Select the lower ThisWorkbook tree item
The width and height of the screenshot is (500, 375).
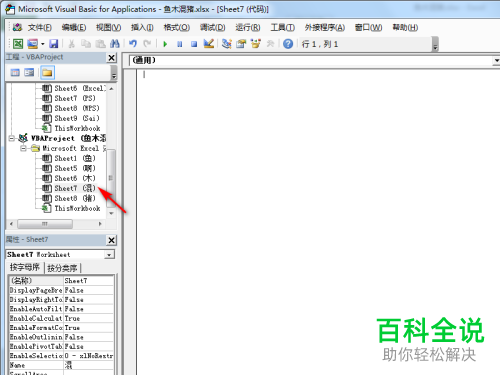pos(71,208)
